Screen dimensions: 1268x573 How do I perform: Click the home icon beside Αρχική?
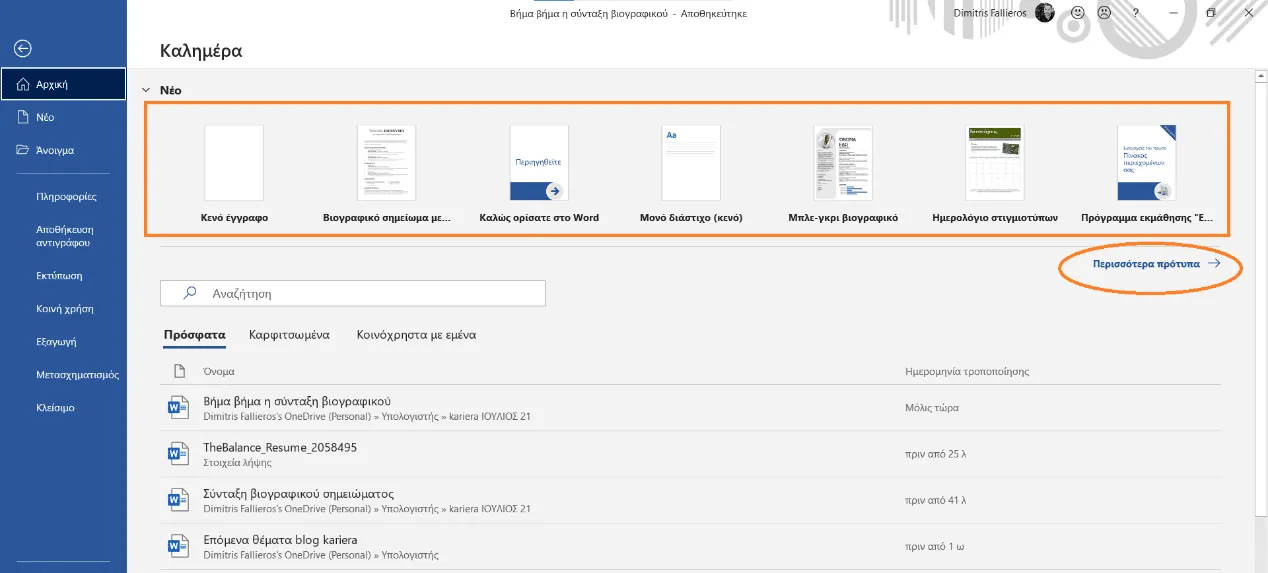click(24, 85)
